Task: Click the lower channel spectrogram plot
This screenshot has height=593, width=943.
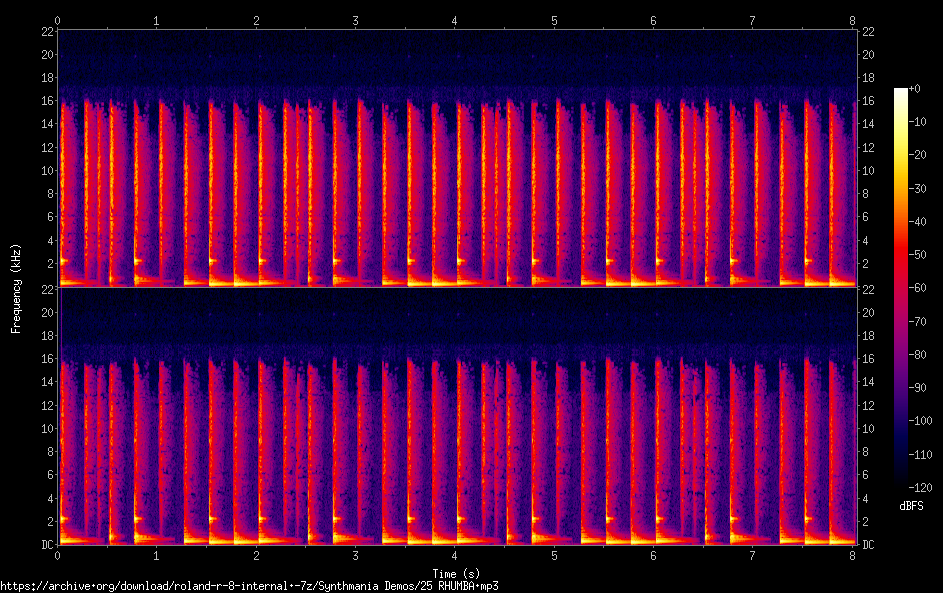Action: 457,416
